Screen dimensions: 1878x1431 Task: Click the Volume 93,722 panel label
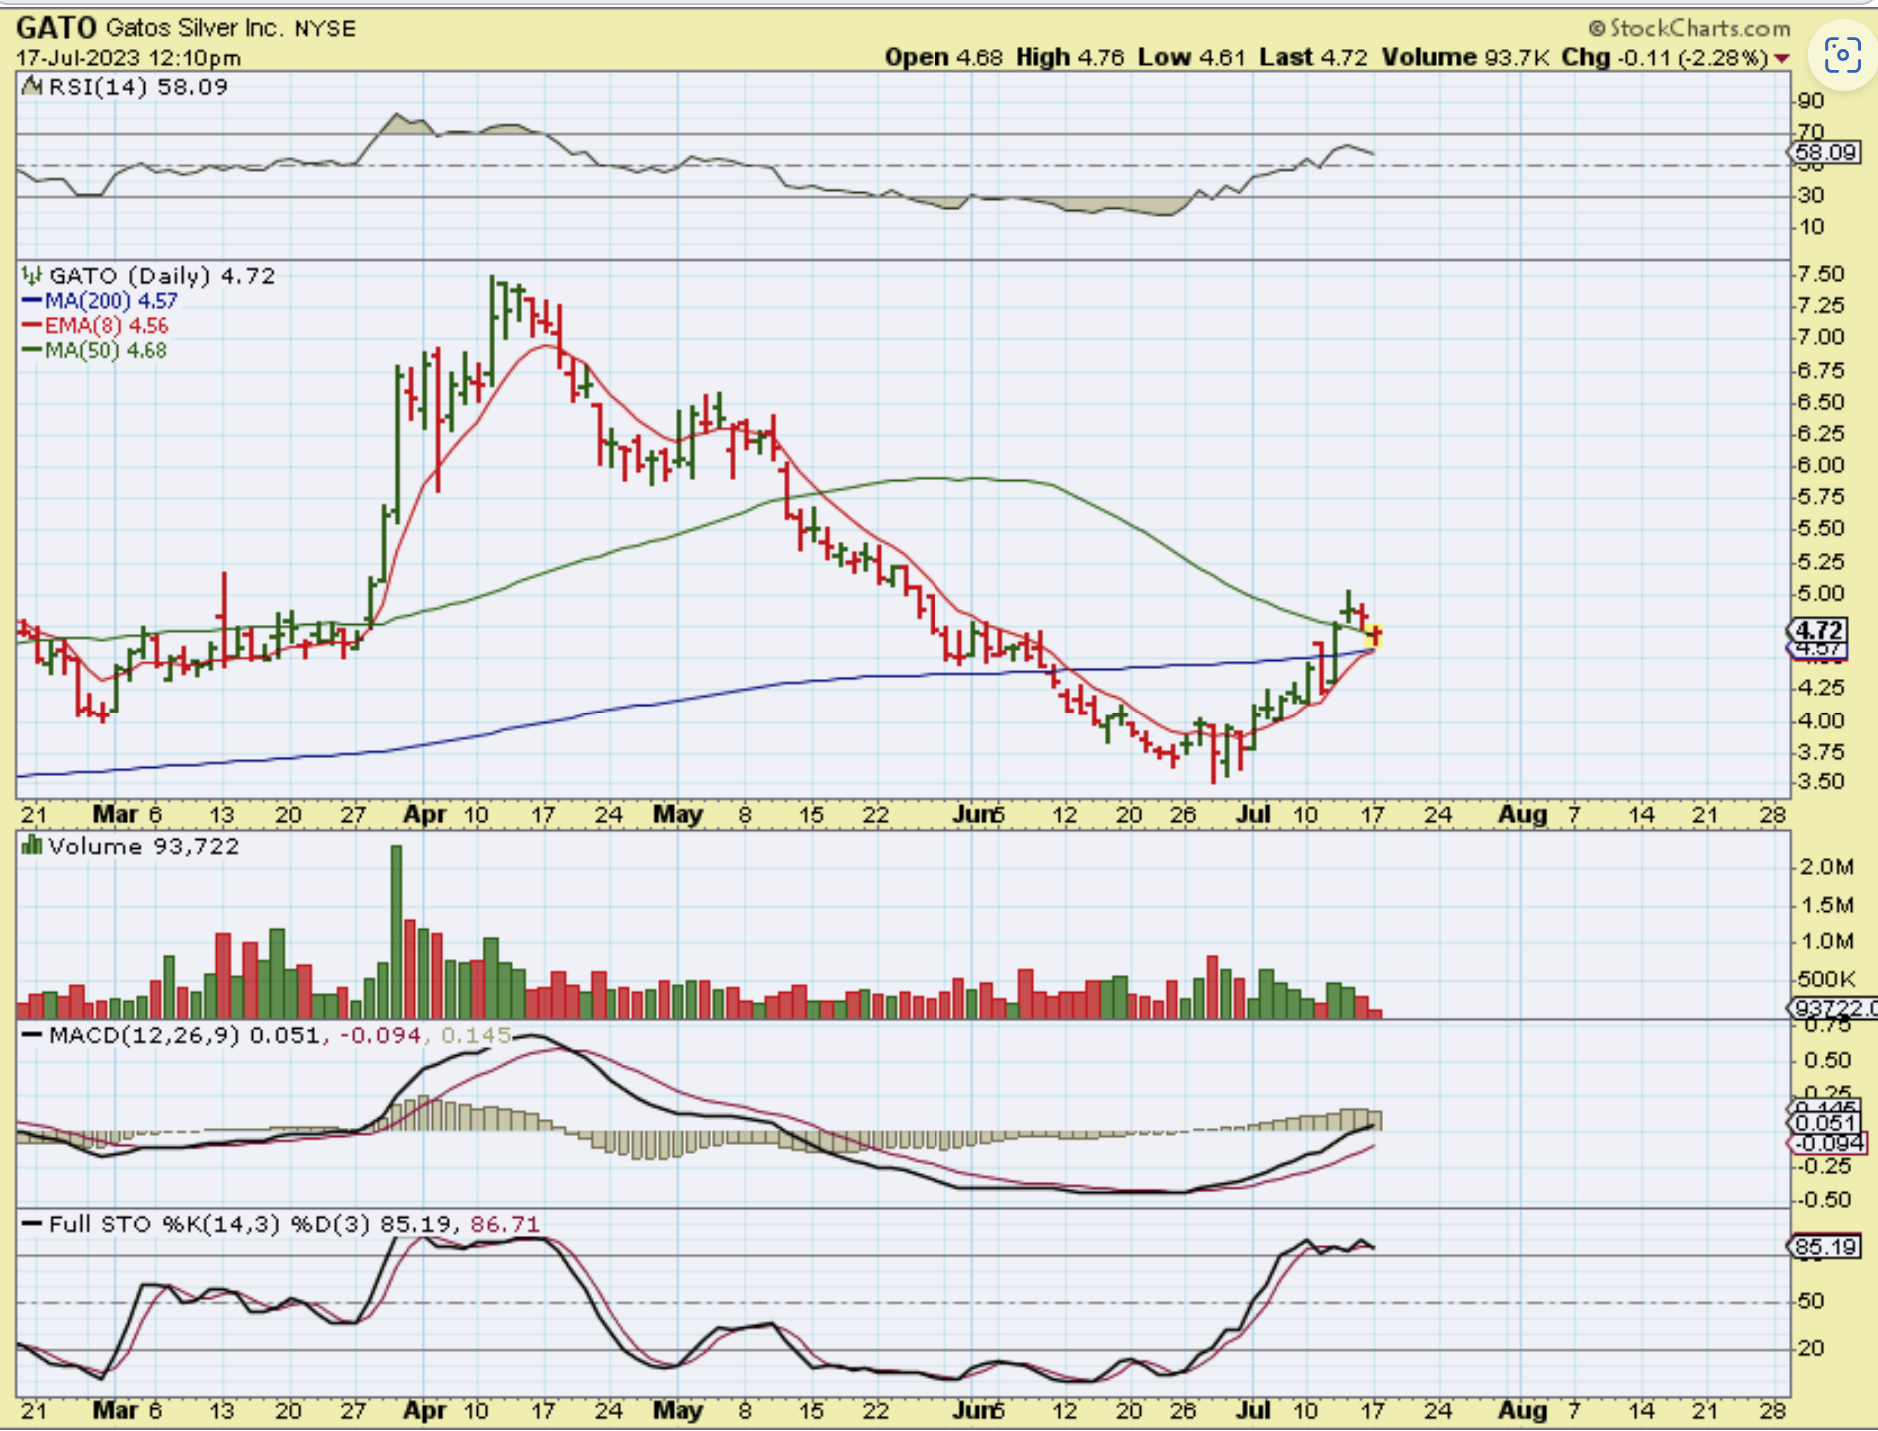pos(144,847)
